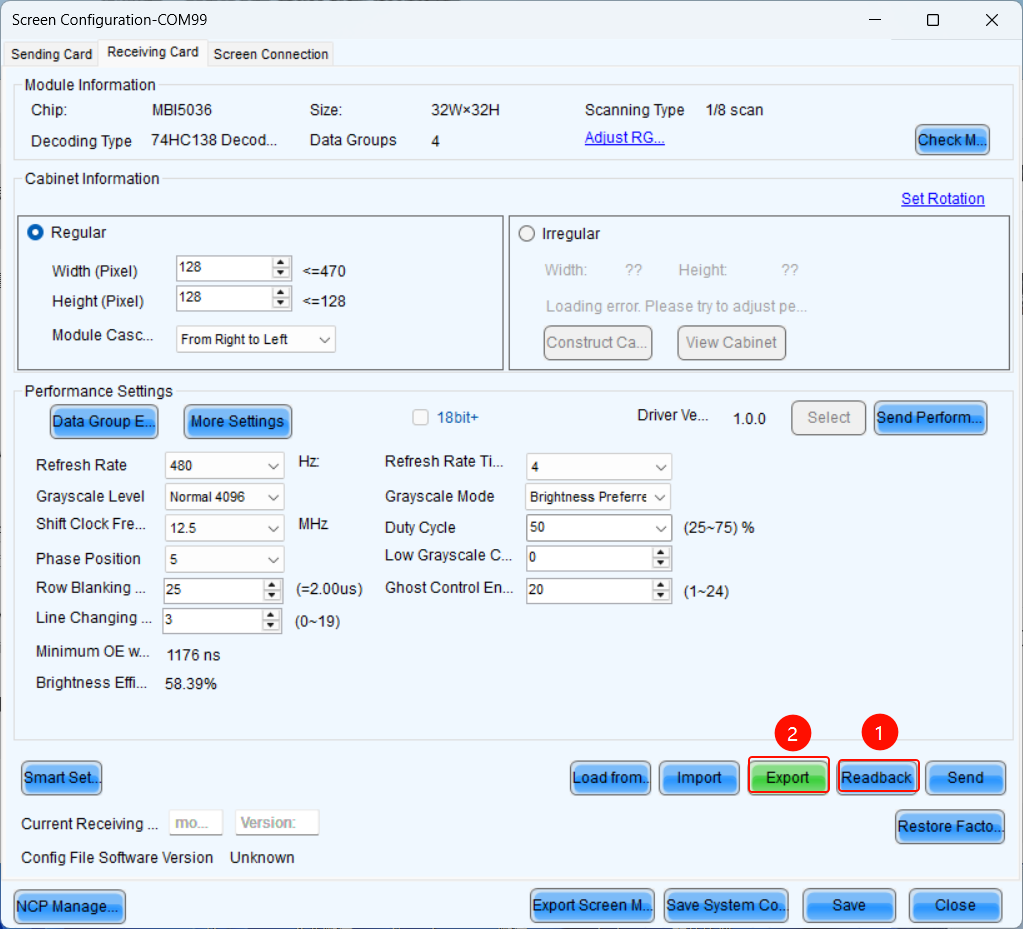Click the Row Blanking input field
The height and width of the screenshot is (929, 1023).
tap(210, 590)
